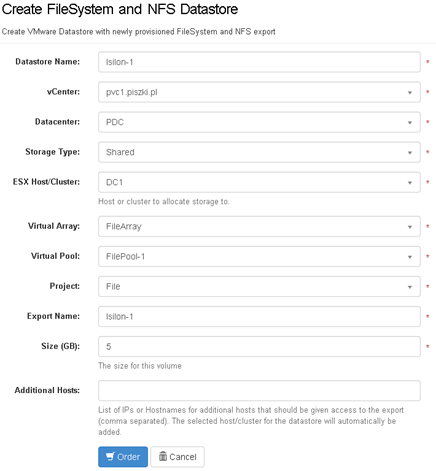Click into the Export Name field
Image resolution: width=436 pixels, height=471 pixels.
click(259, 317)
